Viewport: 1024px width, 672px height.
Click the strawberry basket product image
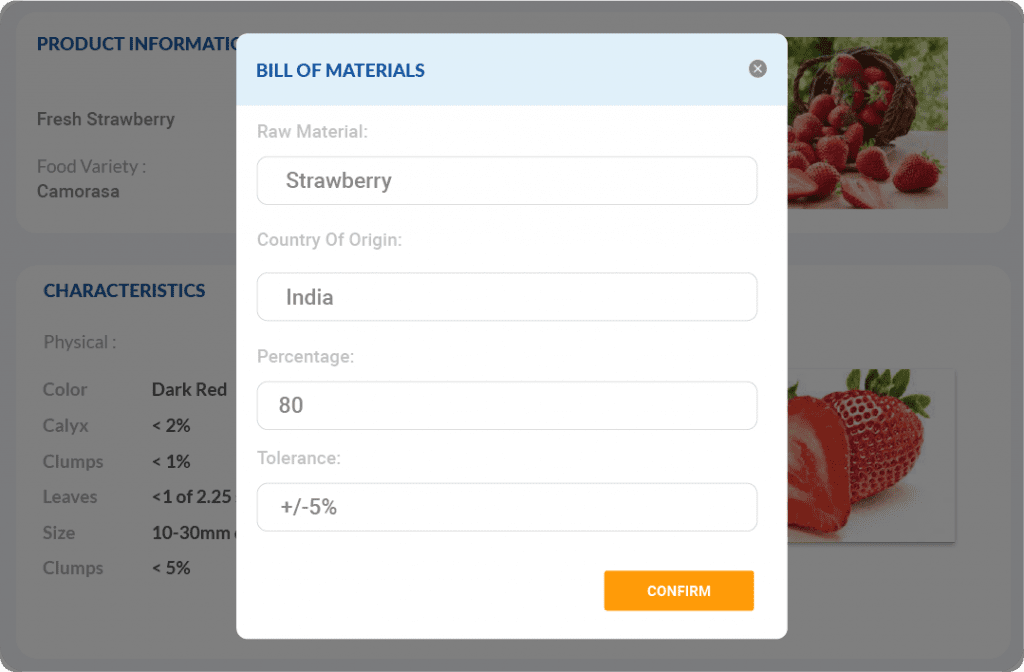tap(867, 122)
